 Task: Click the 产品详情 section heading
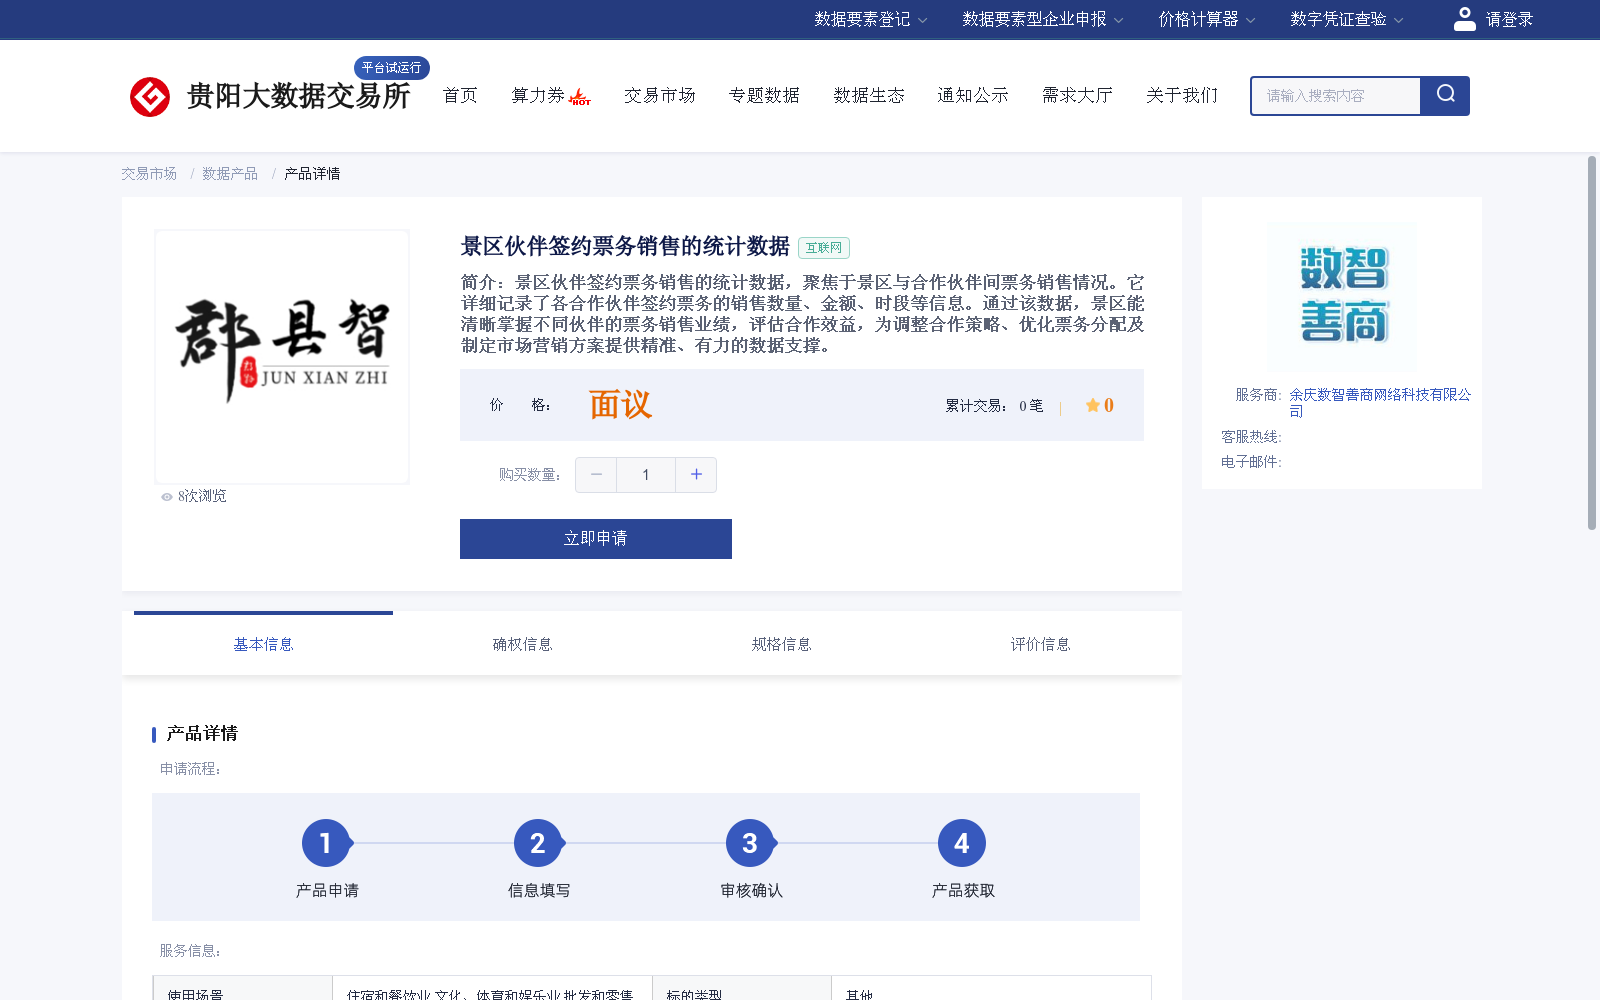pos(202,734)
